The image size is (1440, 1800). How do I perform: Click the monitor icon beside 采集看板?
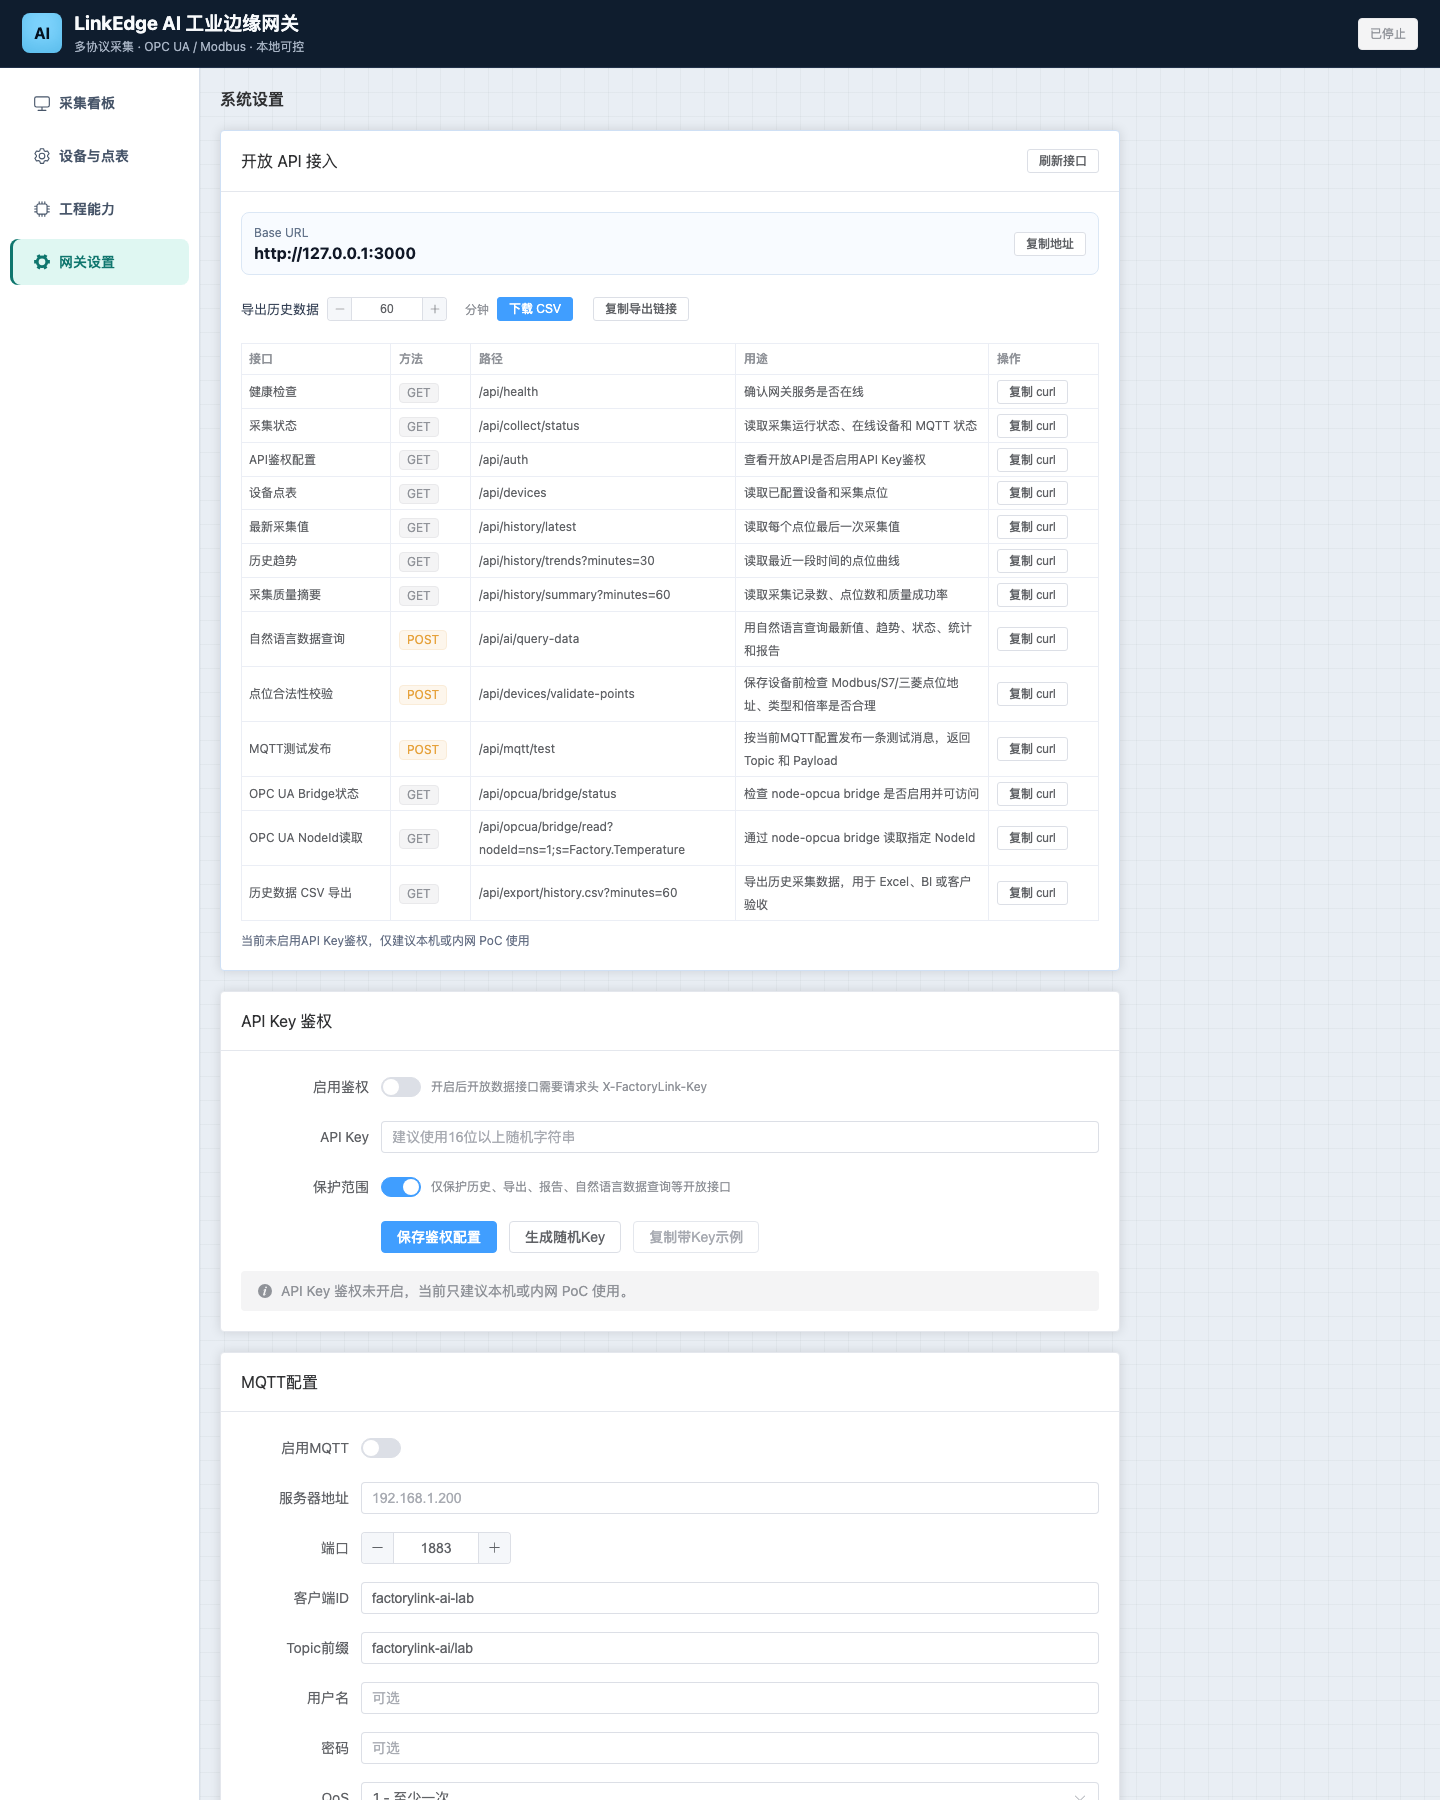[42, 103]
